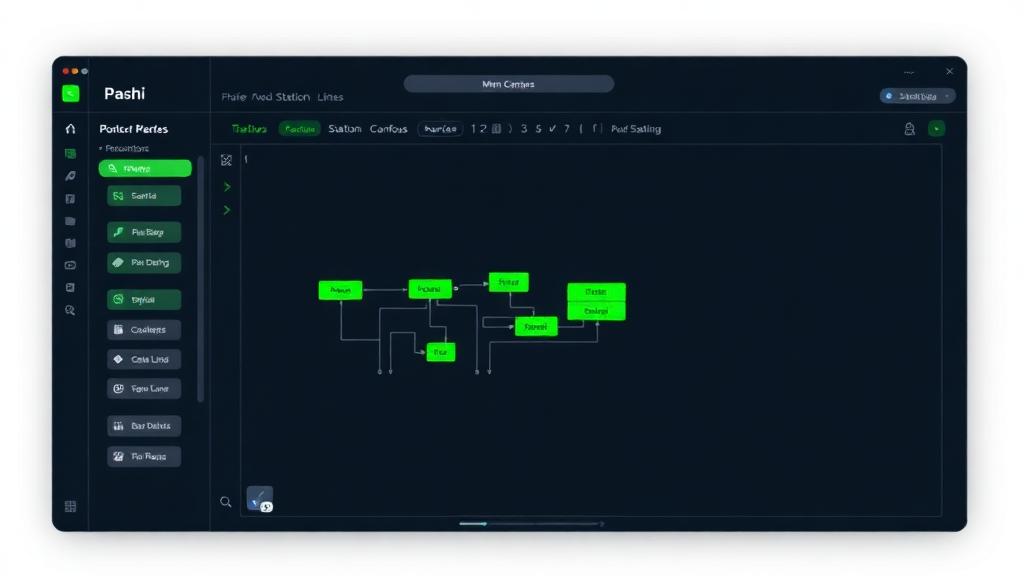Switch to the Confoss tab in toolbar
This screenshot has width=1024, height=576.
[388, 129]
